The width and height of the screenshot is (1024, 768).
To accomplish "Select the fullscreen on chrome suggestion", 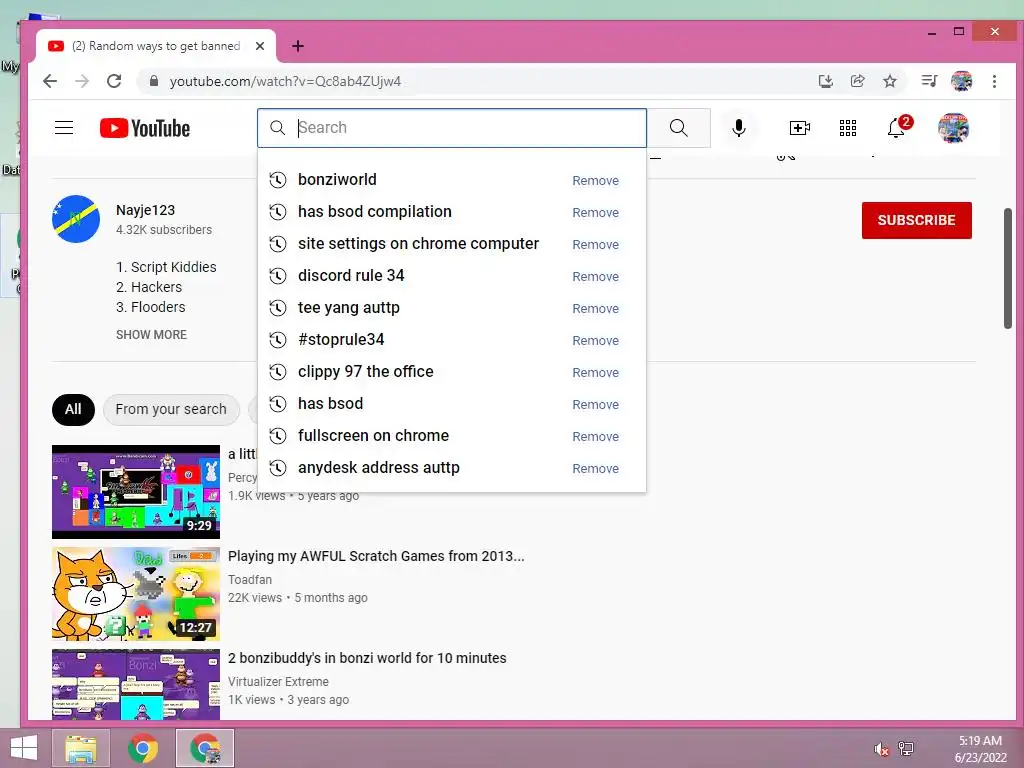I will 452,436.
